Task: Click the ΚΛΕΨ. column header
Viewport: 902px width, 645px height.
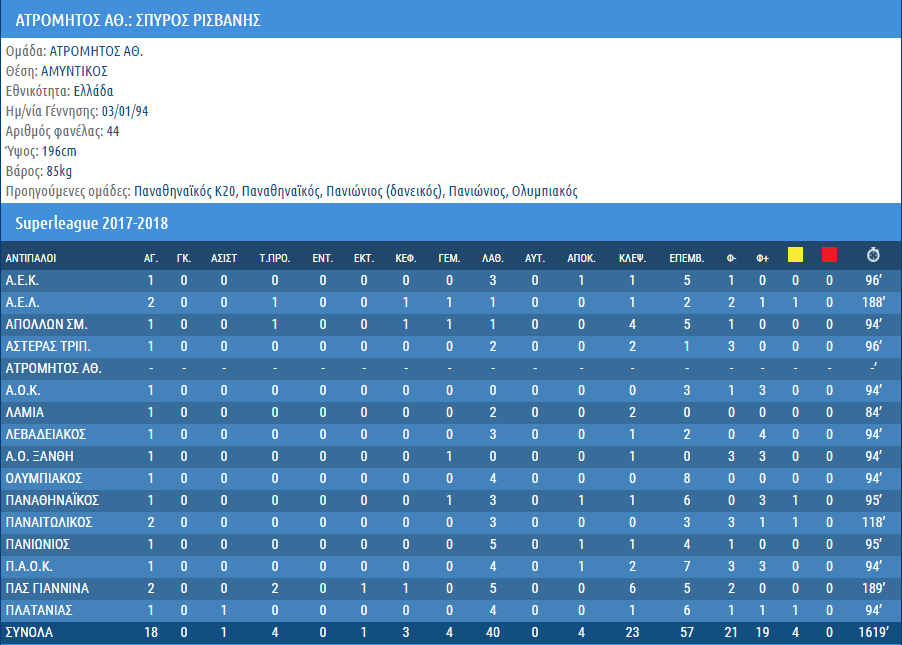Action: tap(632, 258)
